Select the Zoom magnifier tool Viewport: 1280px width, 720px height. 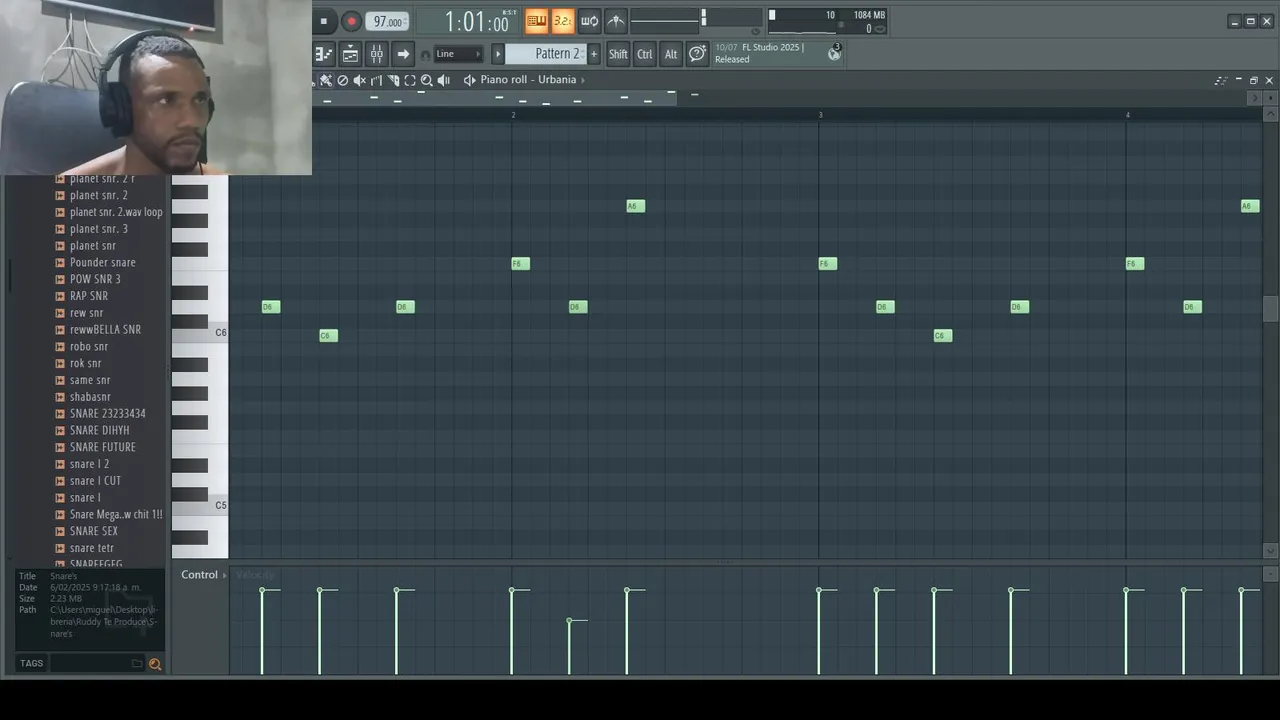click(427, 80)
